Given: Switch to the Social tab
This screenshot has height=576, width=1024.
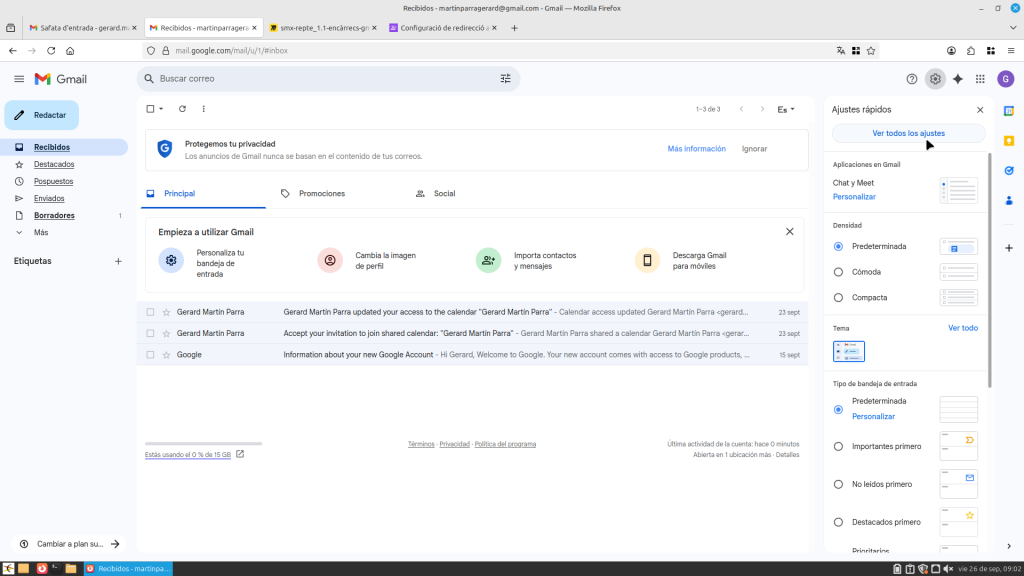Looking at the screenshot, I should coord(444,193).
